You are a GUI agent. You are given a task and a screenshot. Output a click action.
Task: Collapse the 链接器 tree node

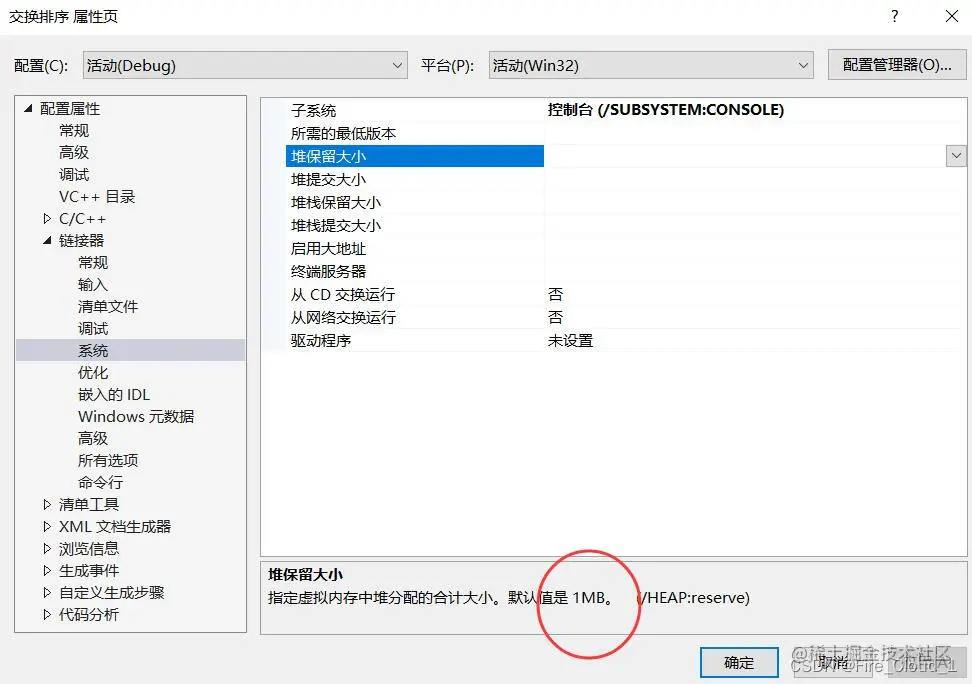45,240
